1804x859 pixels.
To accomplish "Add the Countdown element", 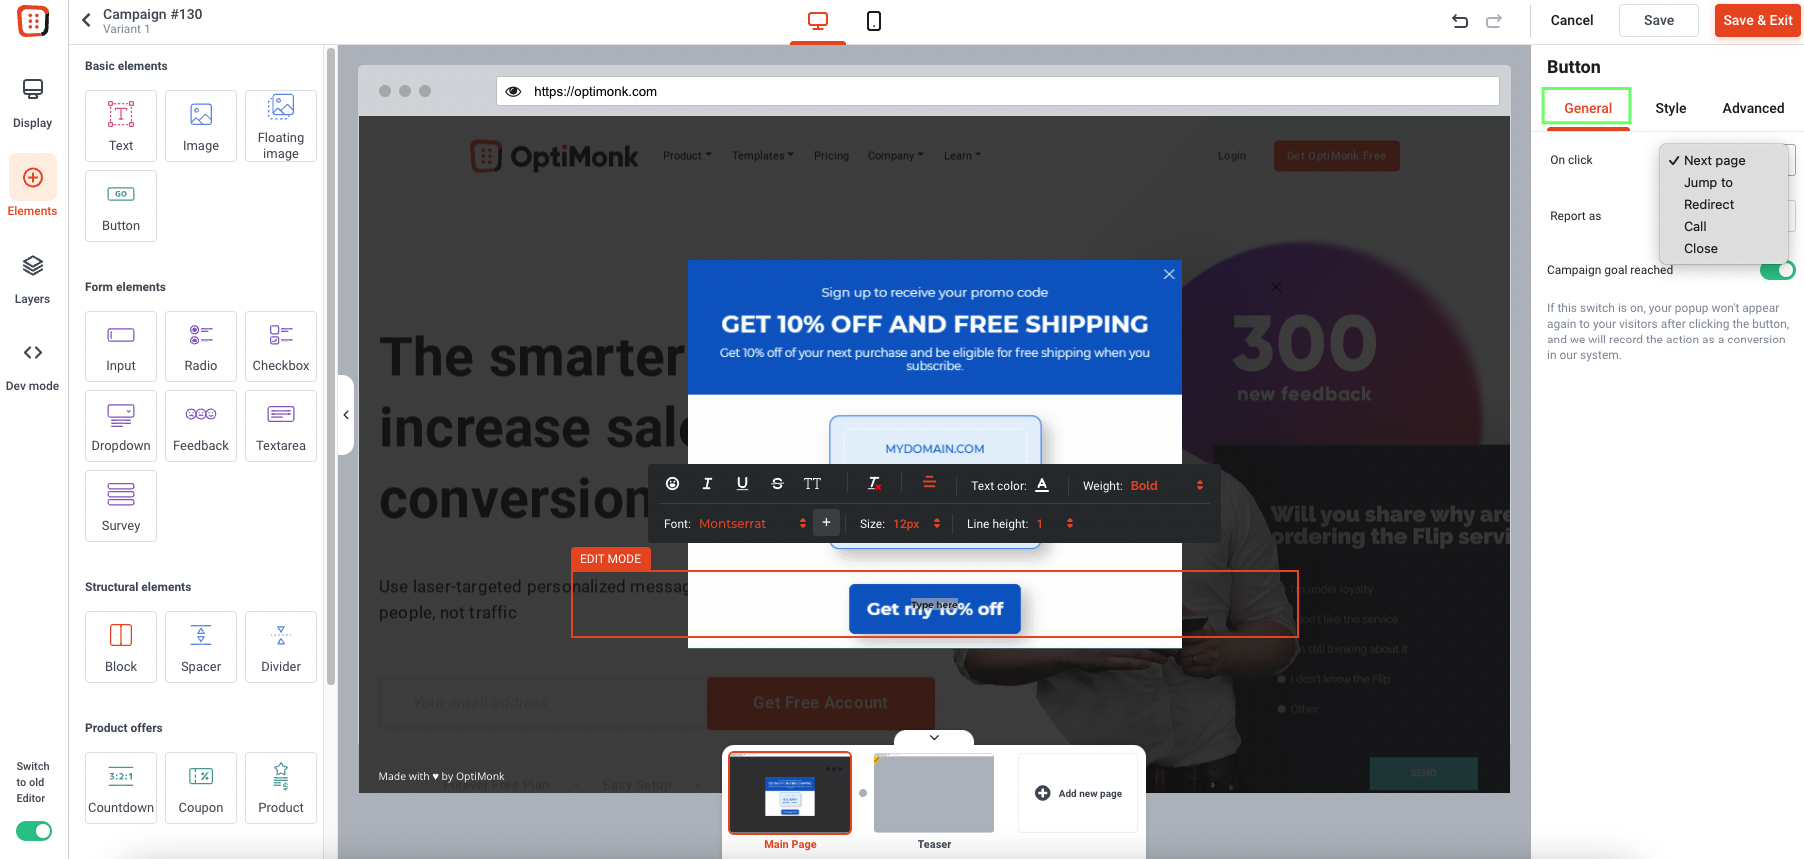I will click(121, 788).
